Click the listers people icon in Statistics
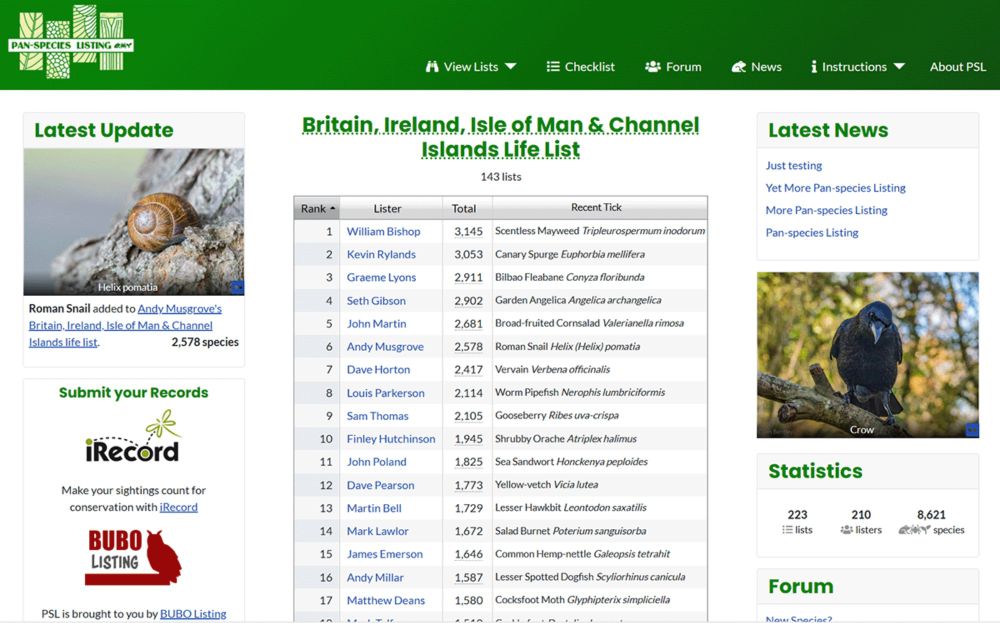1000x623 pixels. [x=846, y=530]
